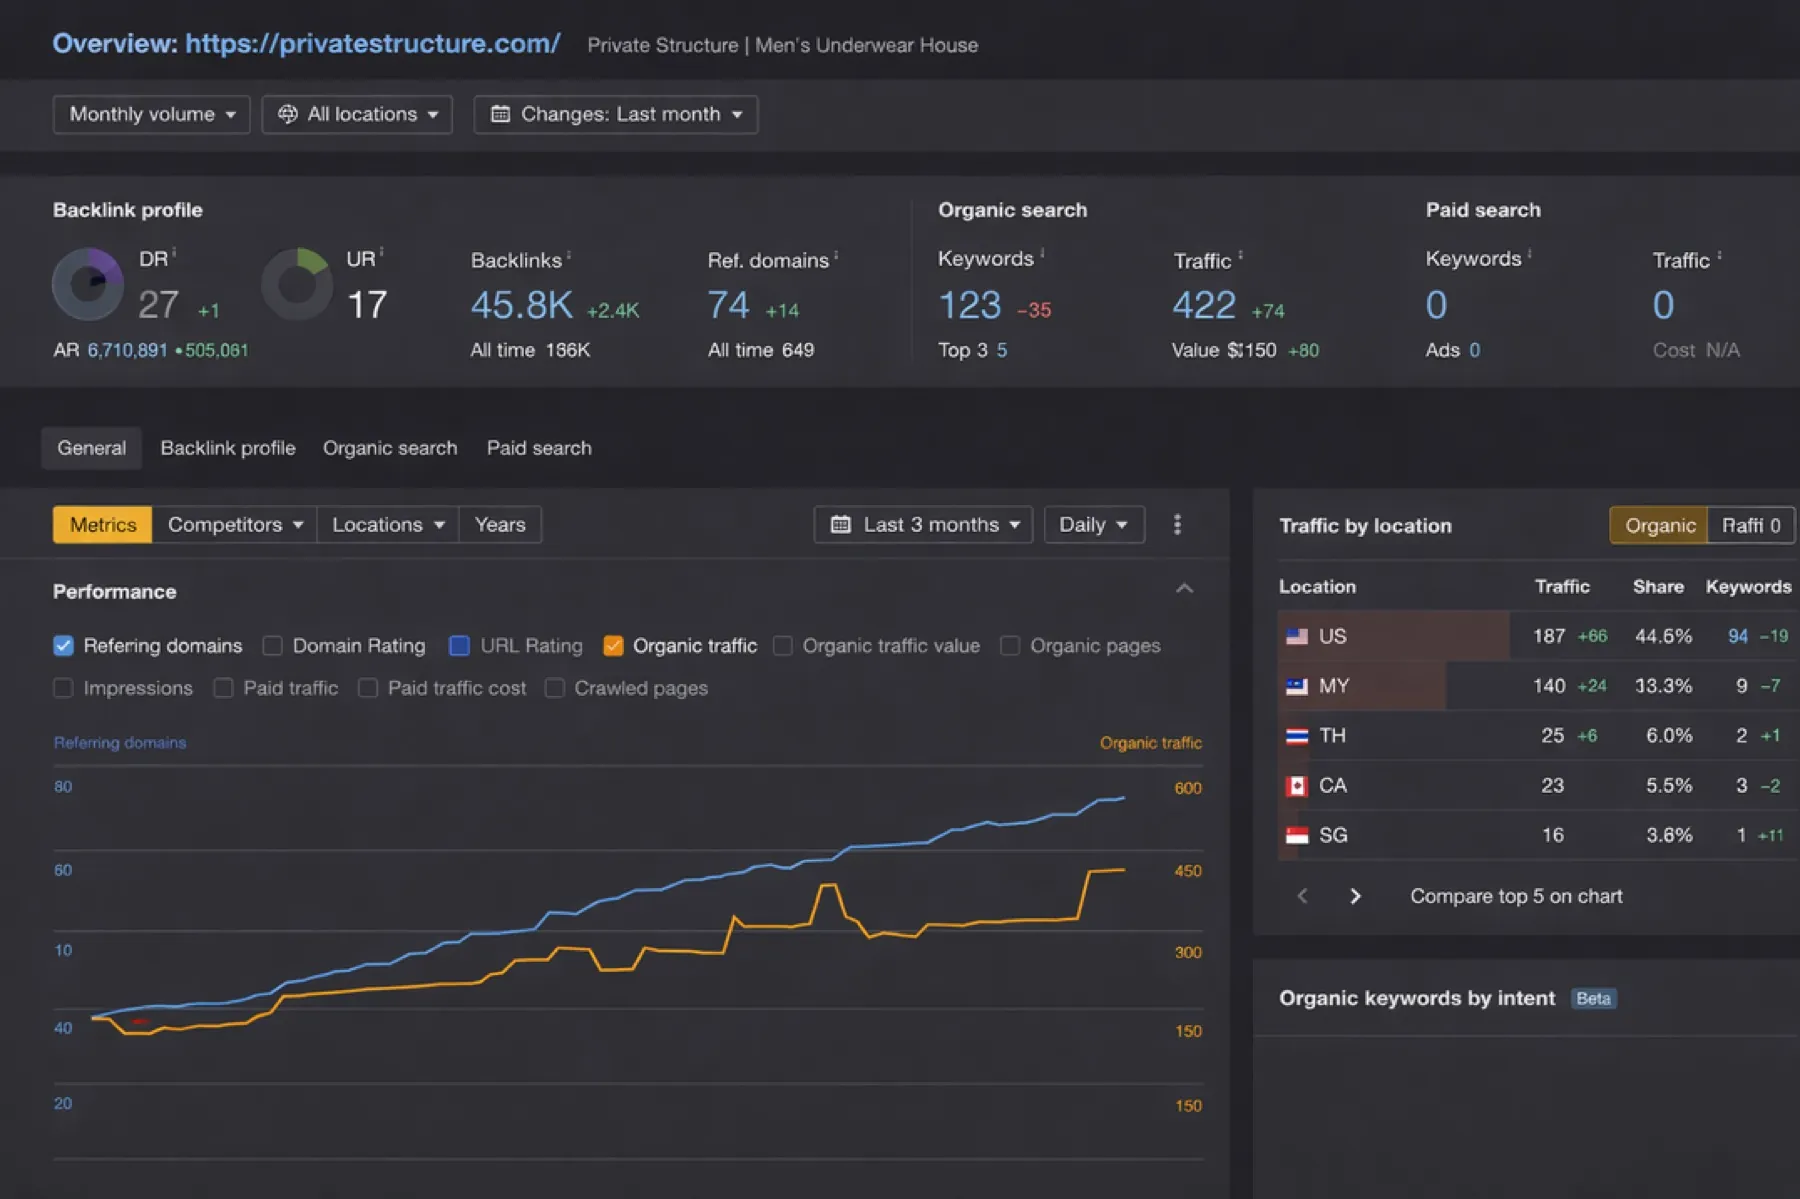The image size is (1800, 1199).
Task: Select the Metrics chart tab
Action: pos(103,524)
